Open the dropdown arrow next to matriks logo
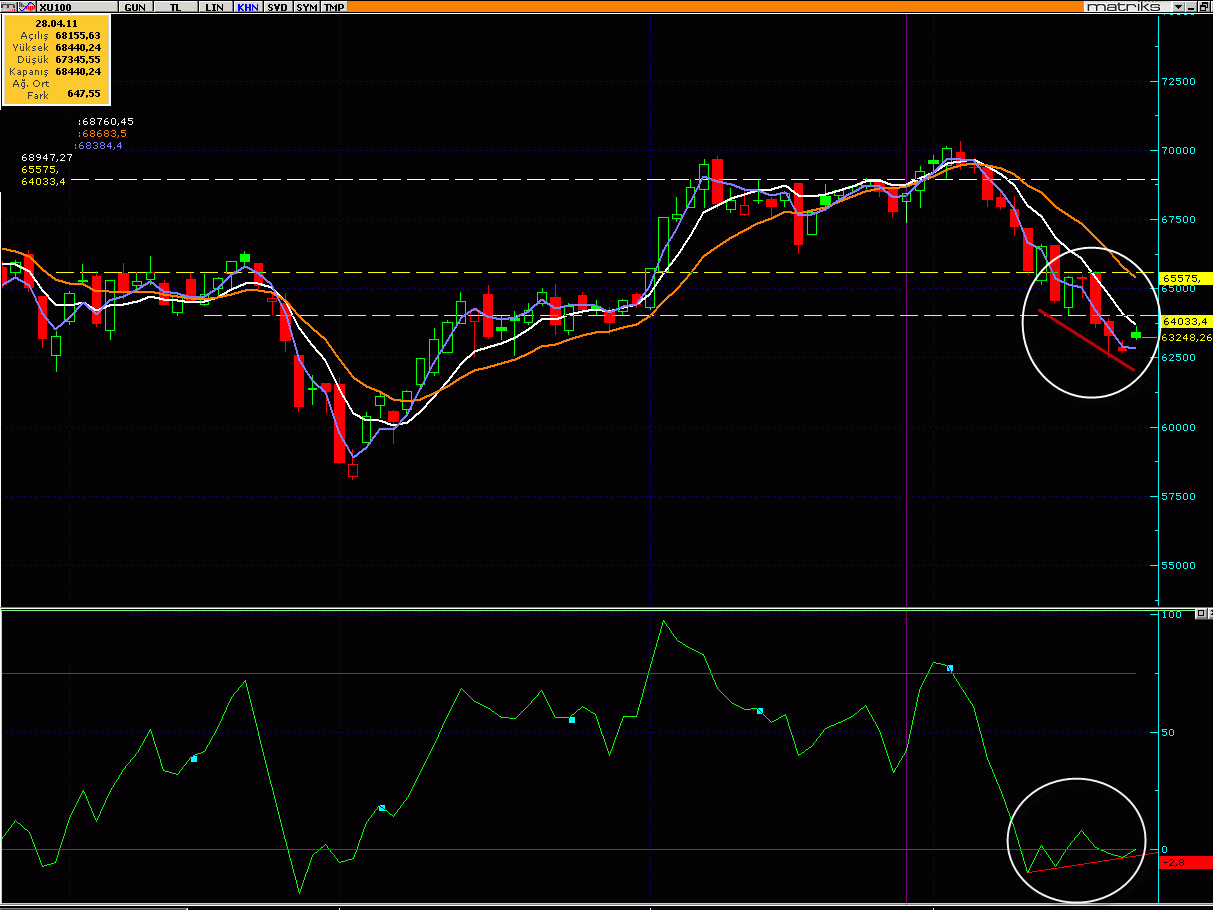The height and width of the screenshot is (910, 1213). [x=1179, y=7]
